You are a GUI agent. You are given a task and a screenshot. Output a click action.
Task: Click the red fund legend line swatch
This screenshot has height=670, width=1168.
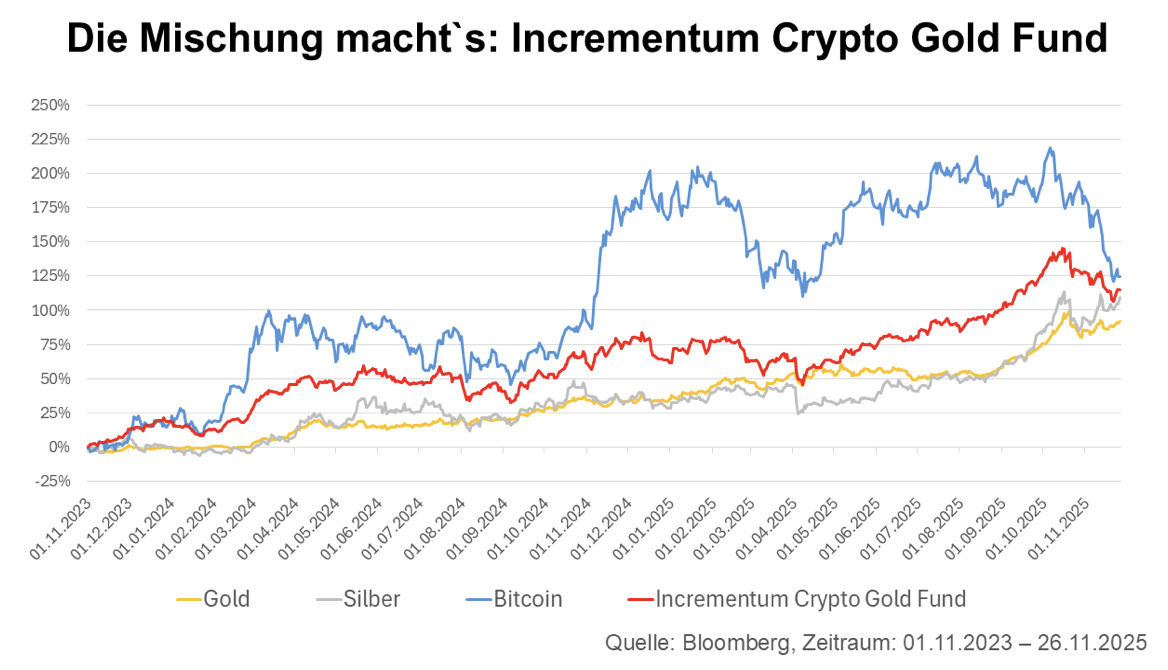pyautogui.click(x=640, y=600)
